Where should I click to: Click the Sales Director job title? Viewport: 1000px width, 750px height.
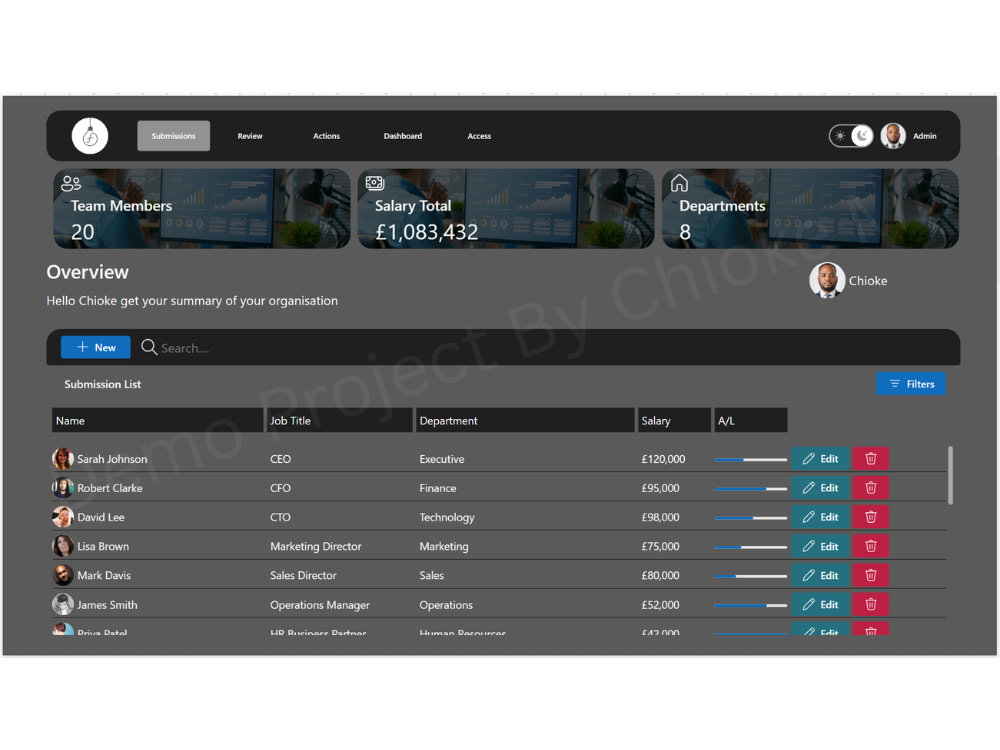tap(303, 575)
